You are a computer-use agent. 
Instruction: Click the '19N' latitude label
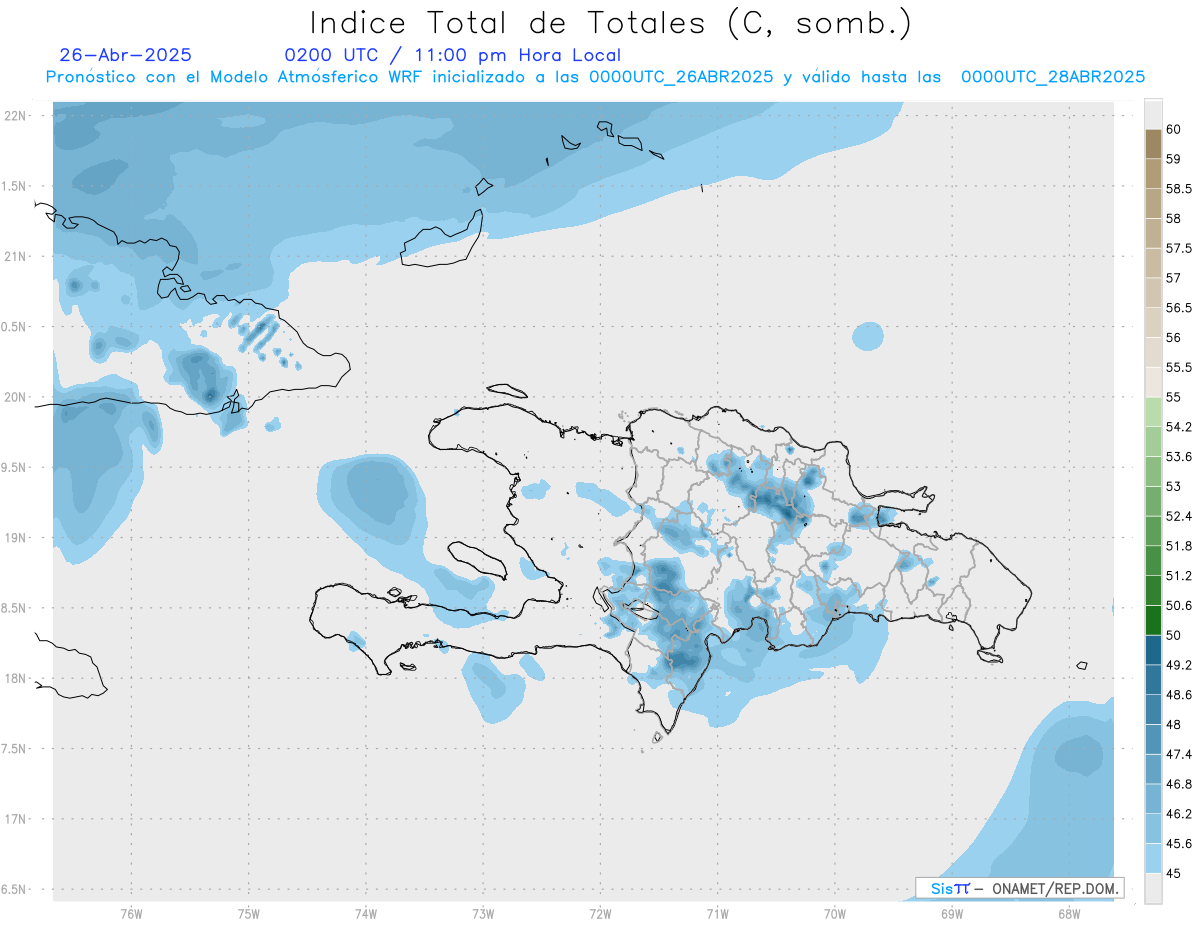point(15,537)
